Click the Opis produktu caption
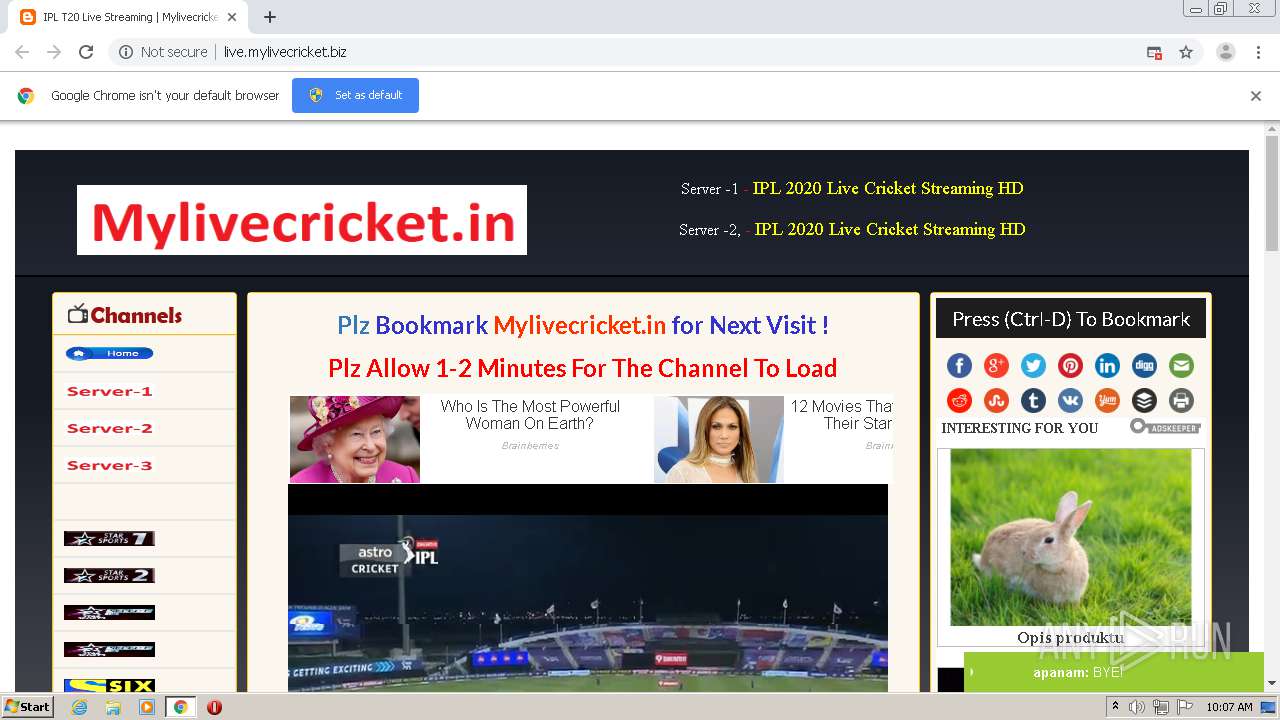Viewport: 1280px width, 720px height. (x=1070, y=638)
